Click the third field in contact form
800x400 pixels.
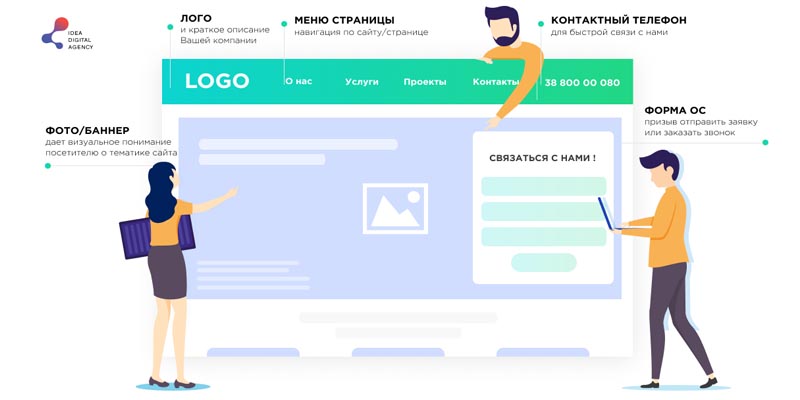[543, 237]
